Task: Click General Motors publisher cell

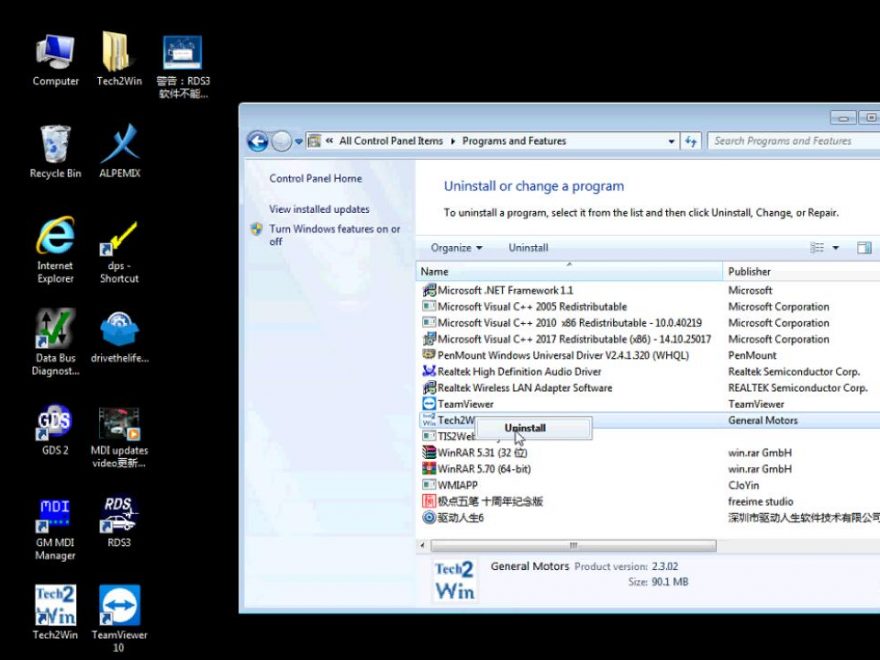Action: click(763, 420)
